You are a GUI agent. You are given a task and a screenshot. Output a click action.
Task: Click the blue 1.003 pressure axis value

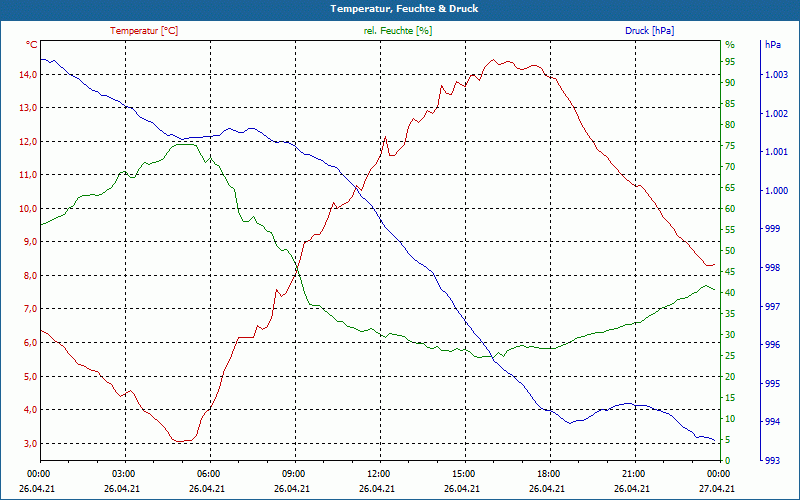[777, 75]
